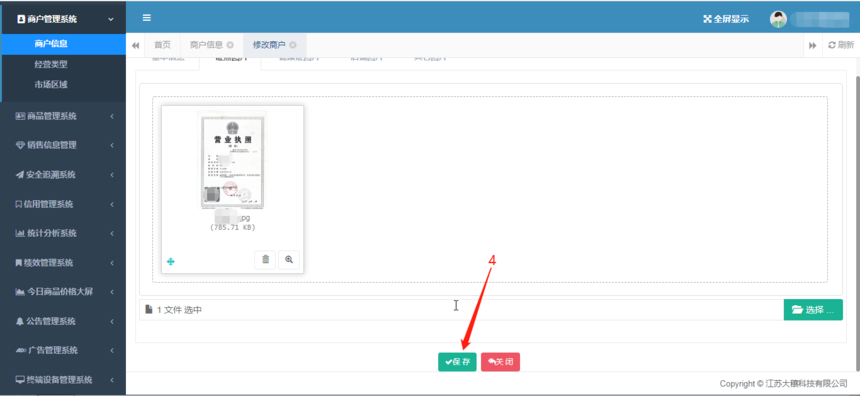Screen dimensions: 860x396
Task: Close the 修改商户 tab with its x icon
Action: [293, 45]
